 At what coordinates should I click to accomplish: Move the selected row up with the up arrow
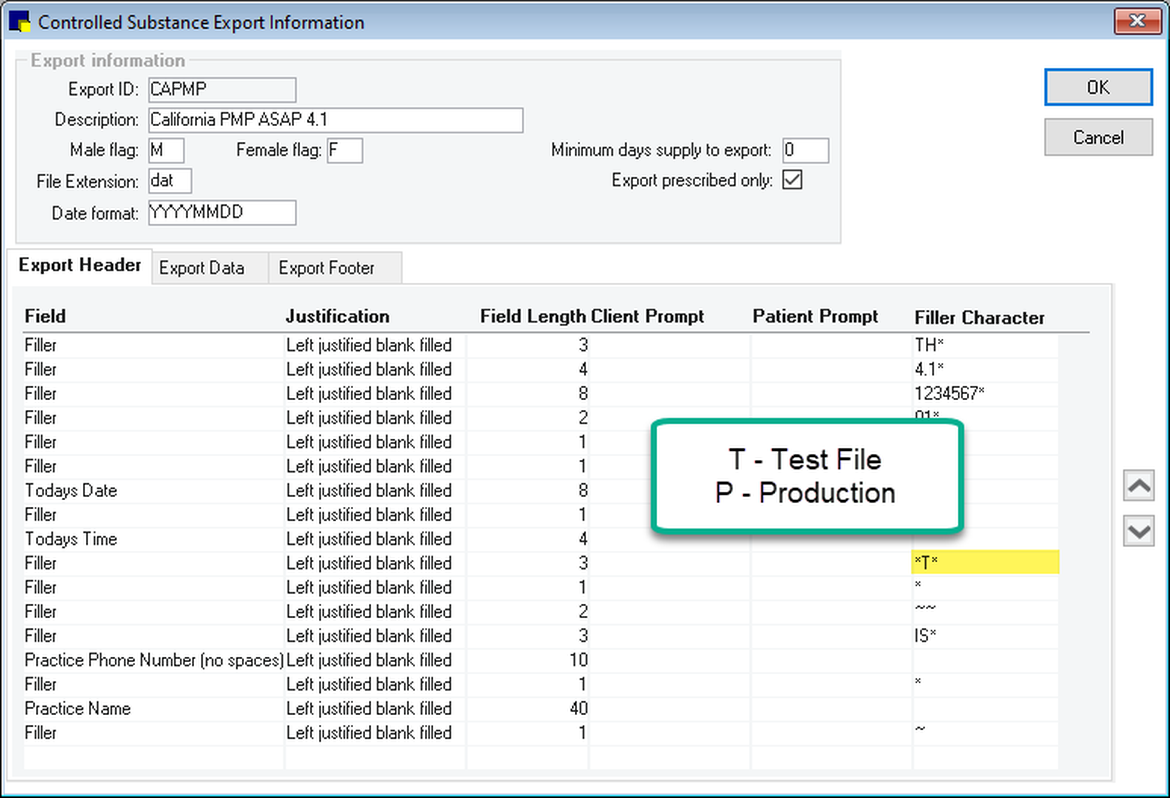tap(1139, 486)
